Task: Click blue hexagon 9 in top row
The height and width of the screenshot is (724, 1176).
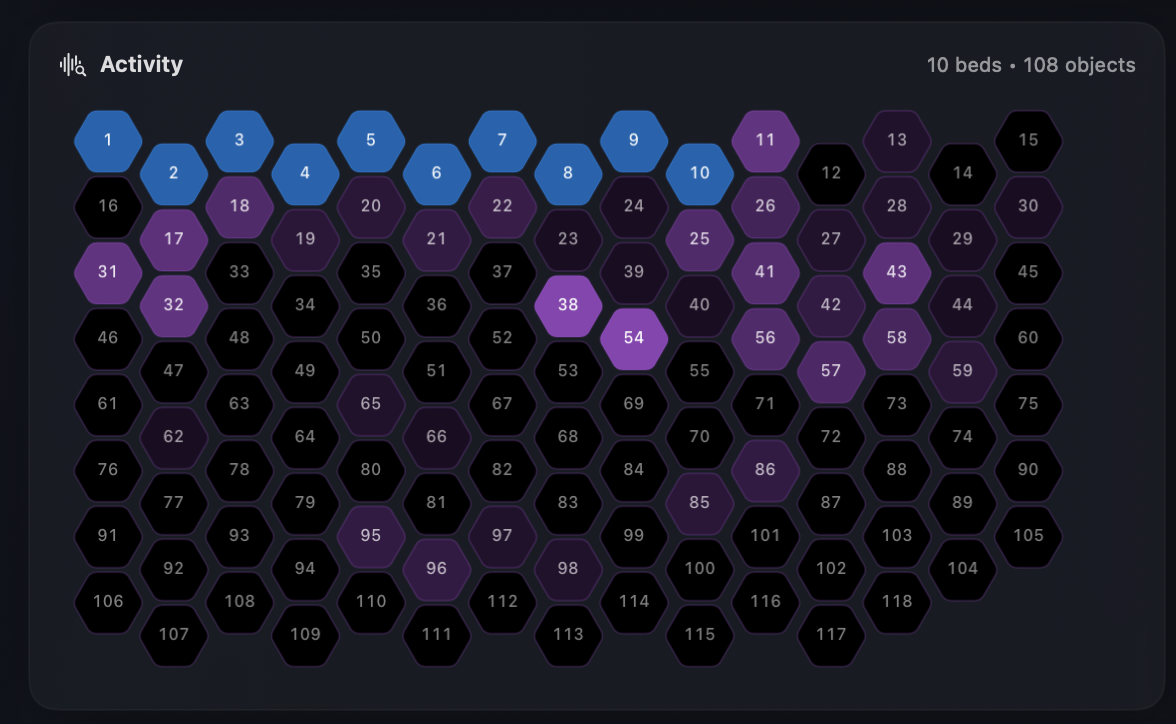Action: pyautogui.click(x=634, y=140)
